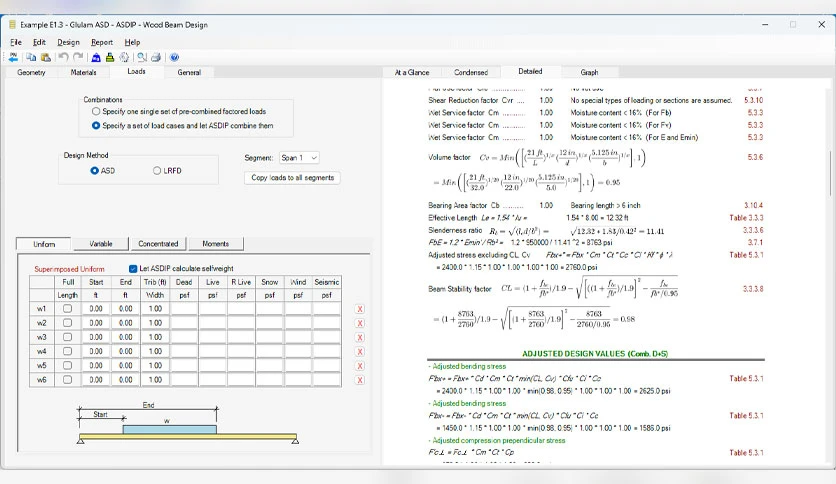Click the 'Table 3.3.3' reference

click(x=746, y=218)
